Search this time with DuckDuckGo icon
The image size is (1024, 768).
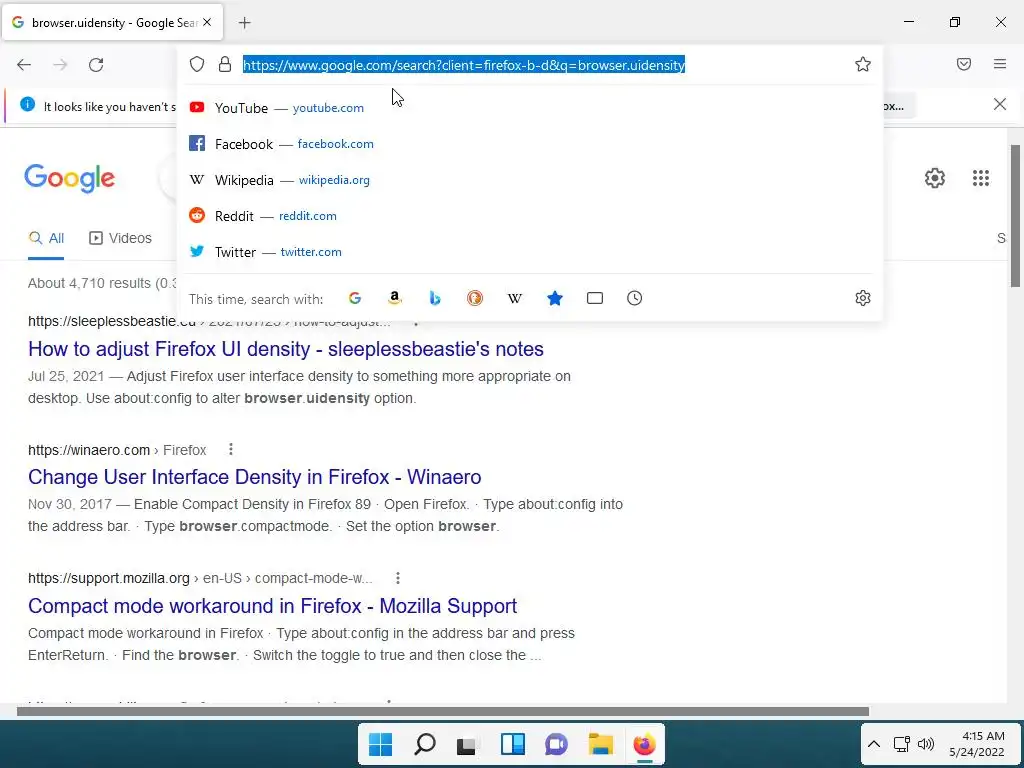pyautogui.click(x=475, y=298)
